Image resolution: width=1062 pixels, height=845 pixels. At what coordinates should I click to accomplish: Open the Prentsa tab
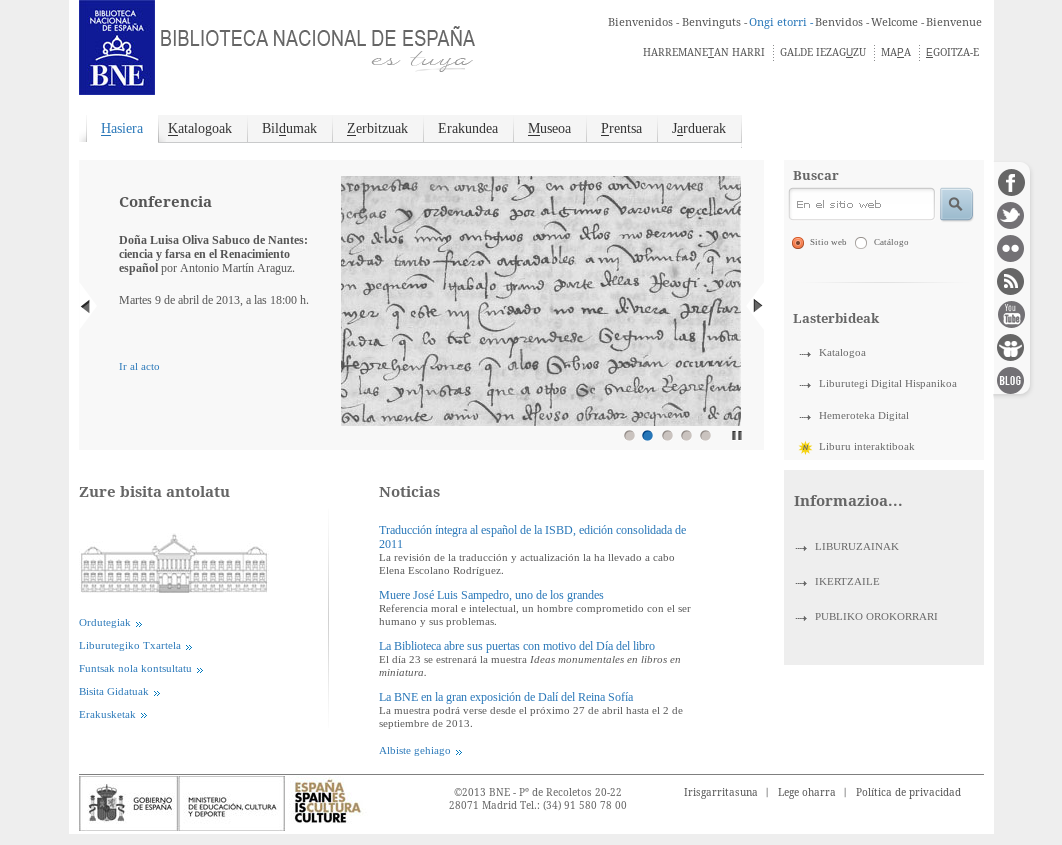pyautogui.click(x=621, y=129)
